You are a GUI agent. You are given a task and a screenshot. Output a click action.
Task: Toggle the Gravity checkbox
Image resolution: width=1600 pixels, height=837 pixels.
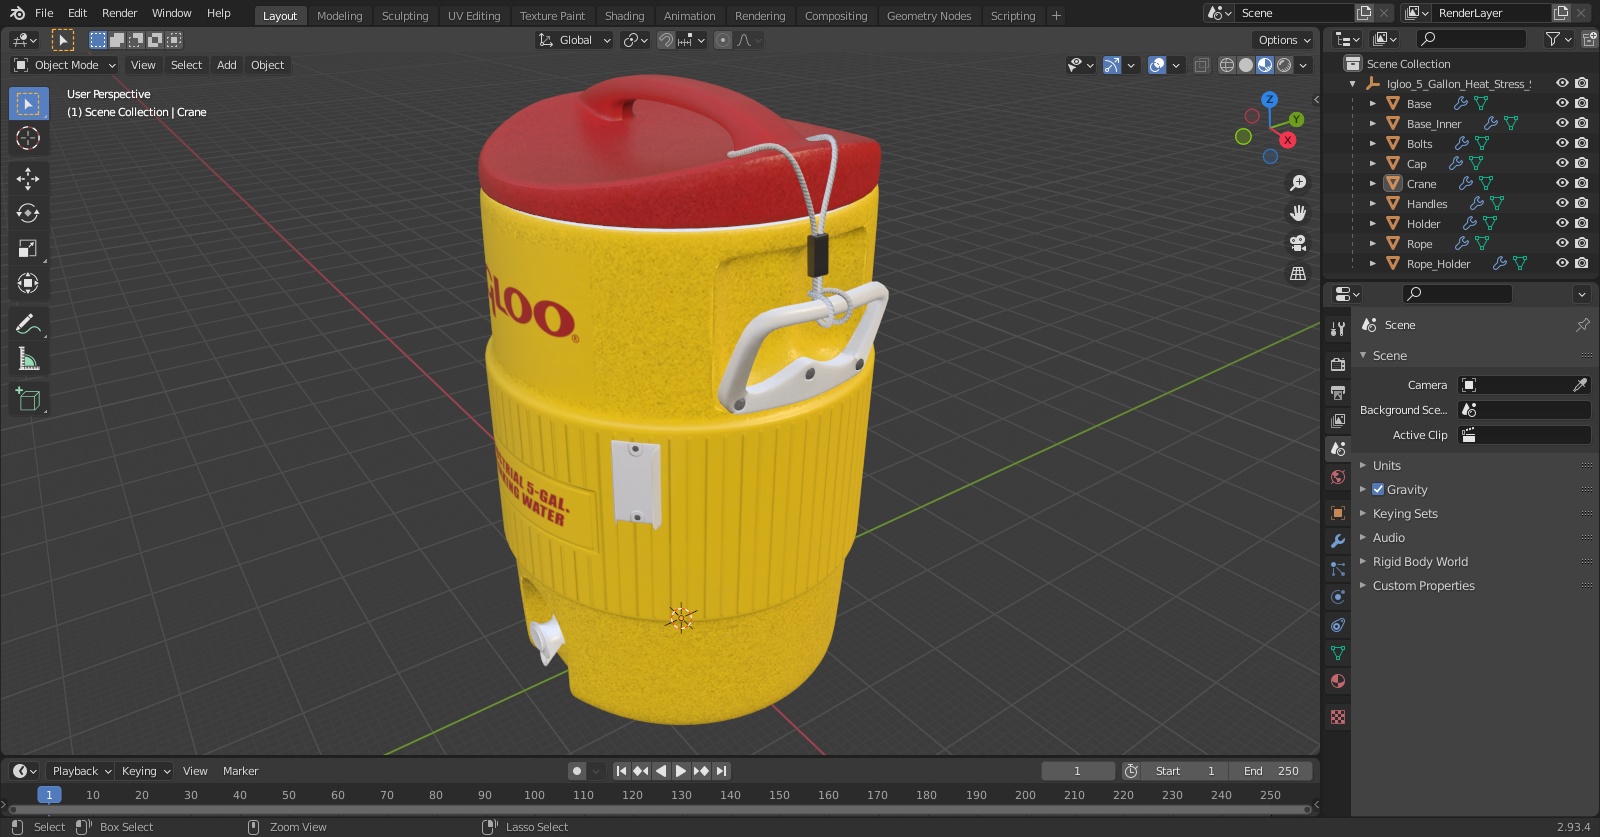pyautogui.click(x=1378, y=489)
